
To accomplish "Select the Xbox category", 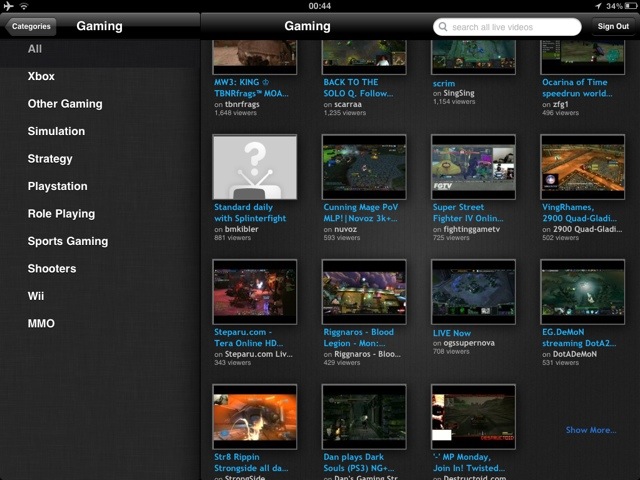I will coord(100,76).
